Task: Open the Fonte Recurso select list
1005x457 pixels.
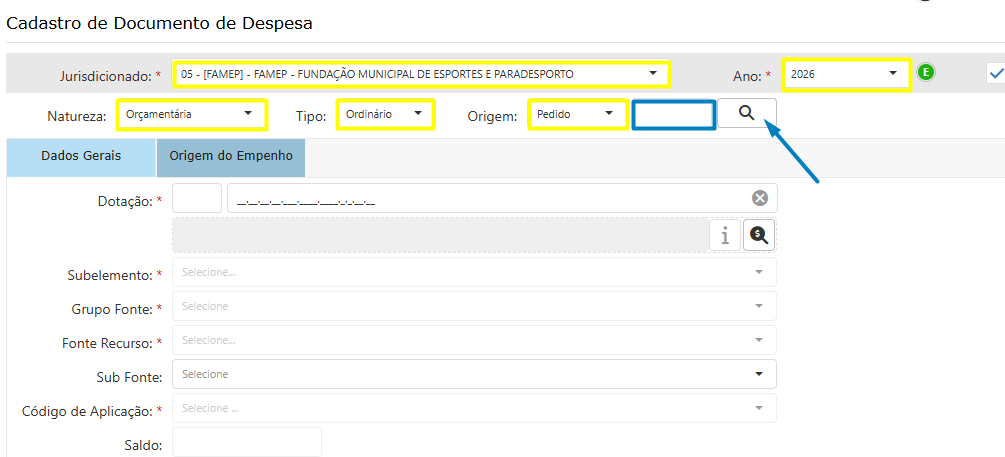Action: [x=474, y=340]
